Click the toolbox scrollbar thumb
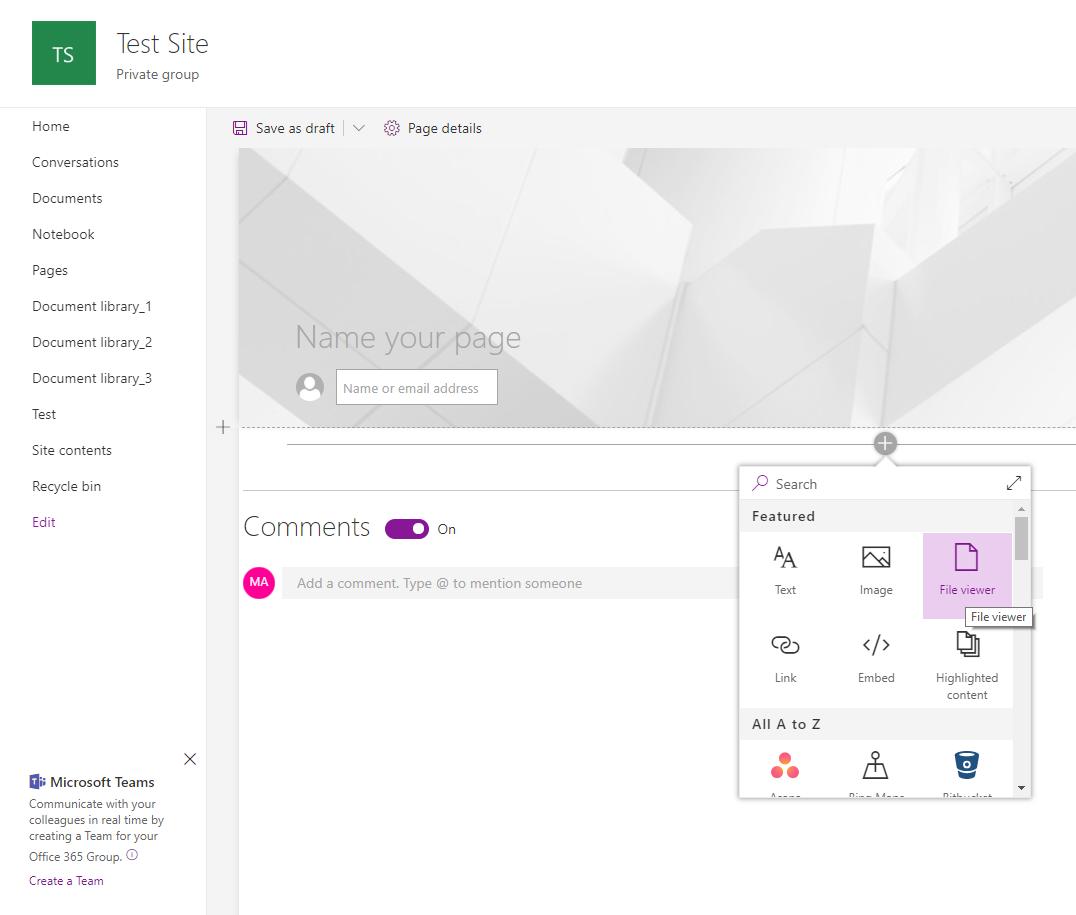Screen dimensions: 1076x915 pyautogui.click(x=1021, y=538)
